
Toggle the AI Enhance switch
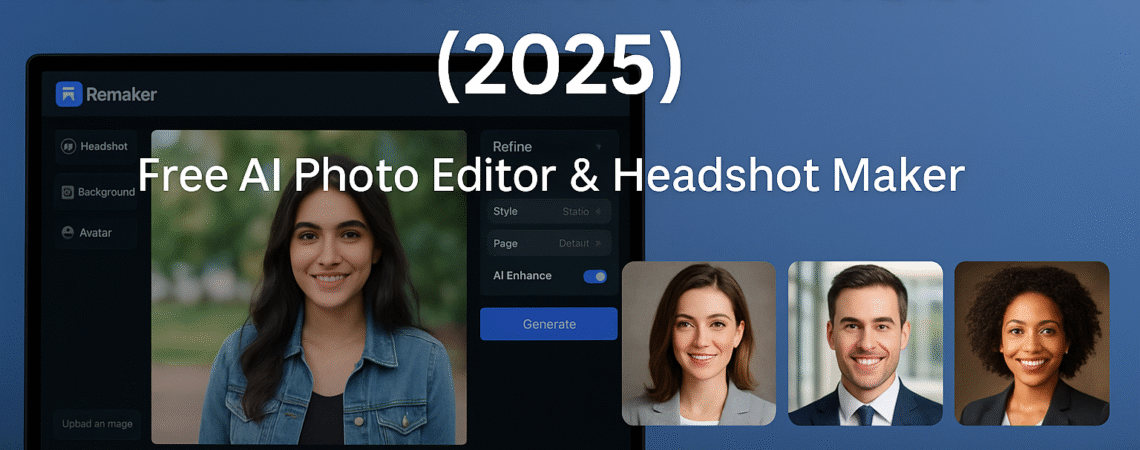595,276
